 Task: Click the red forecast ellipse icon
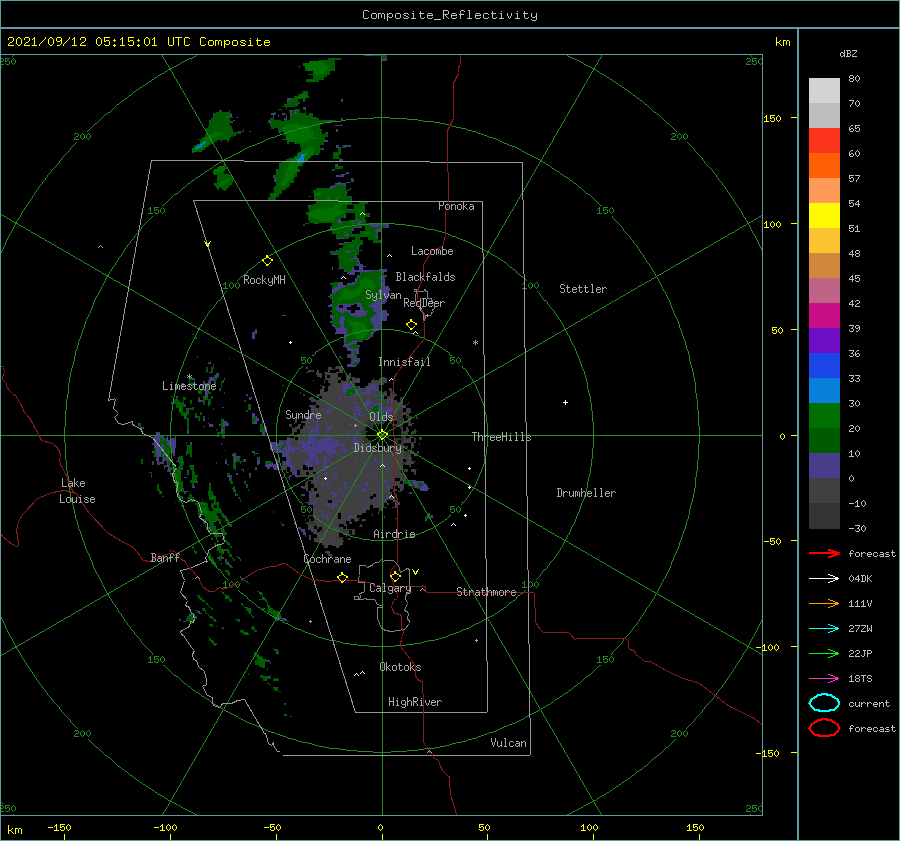tap(824, 728)
